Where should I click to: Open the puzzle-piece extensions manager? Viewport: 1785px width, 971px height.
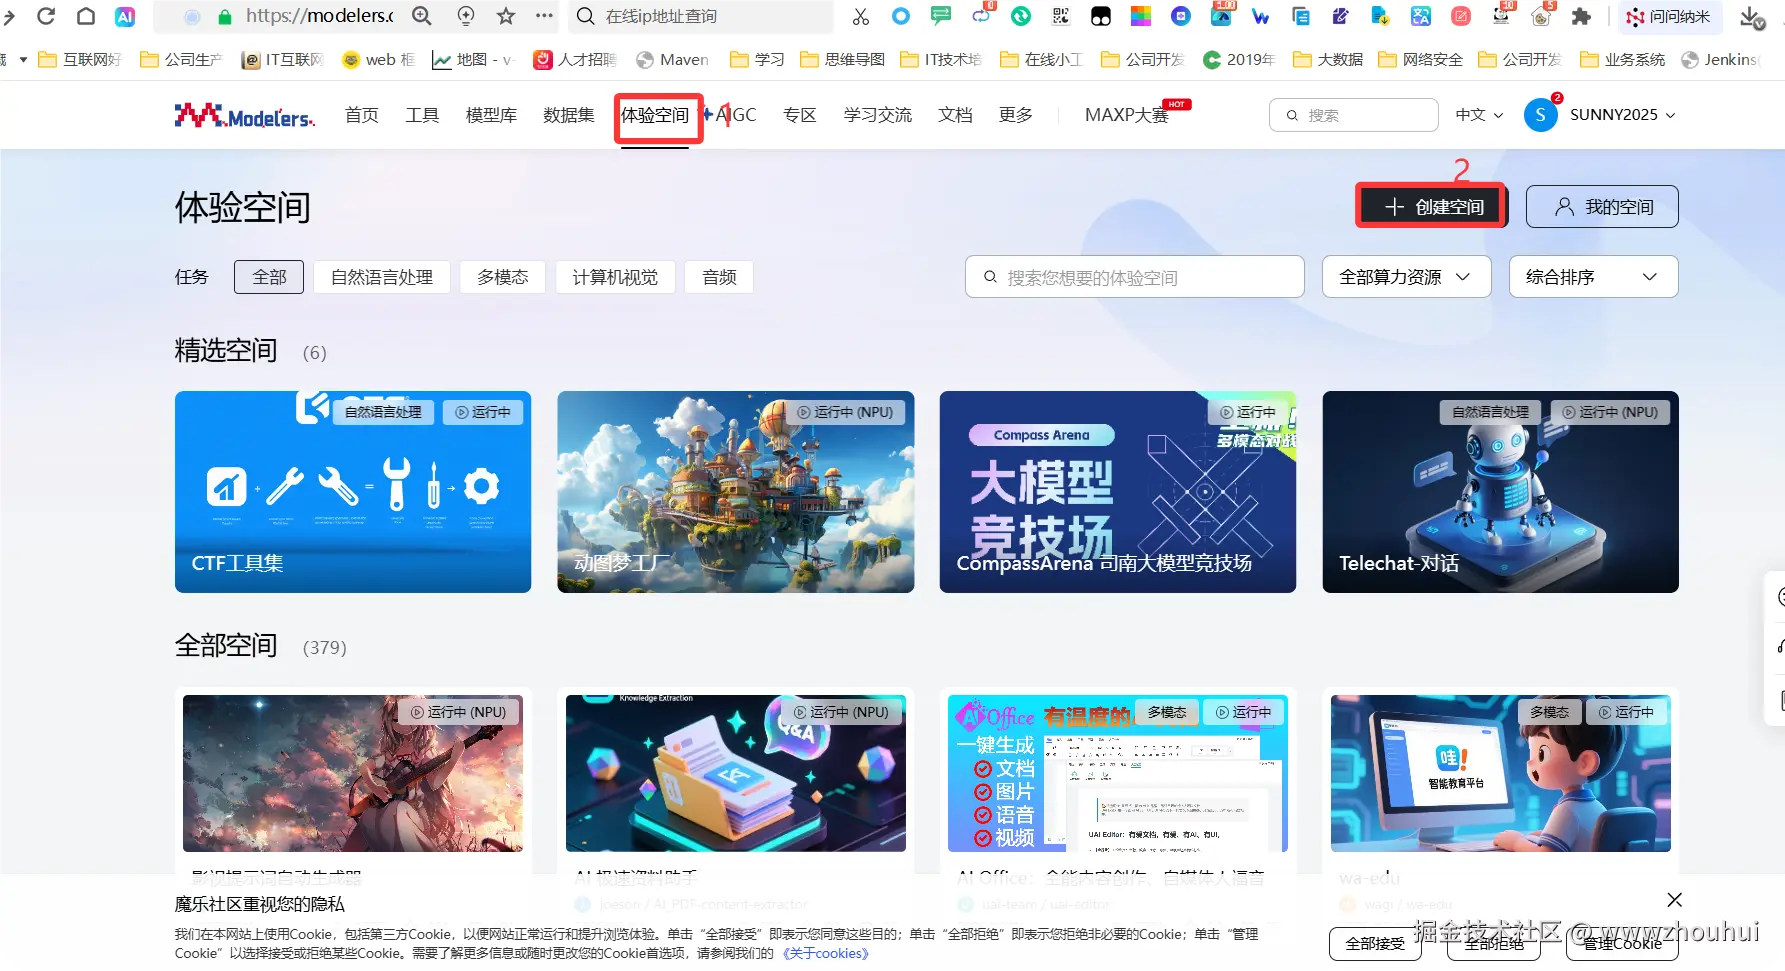point(1581,16)
